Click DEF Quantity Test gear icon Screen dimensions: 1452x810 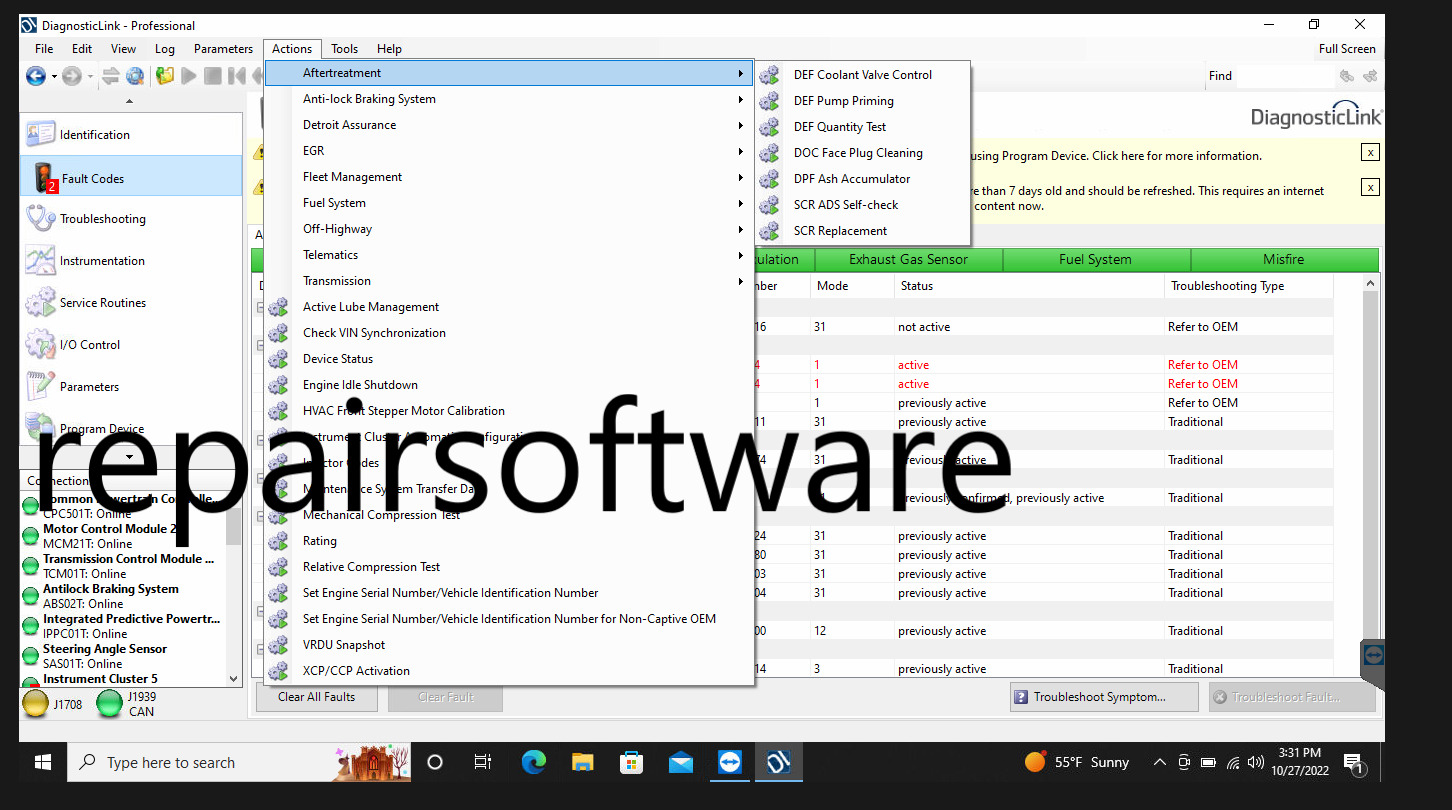coord(769,127)
